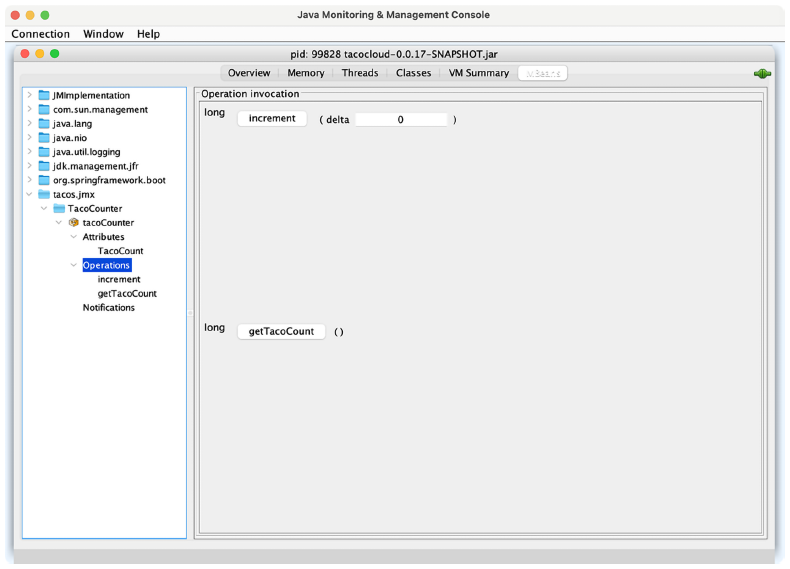
Task: Click the delta value input field
Action: (x=401, y=120)
